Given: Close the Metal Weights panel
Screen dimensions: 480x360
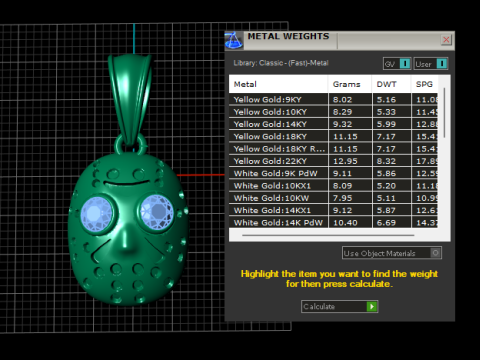Looking at the screenshot, I should (446, 40).
